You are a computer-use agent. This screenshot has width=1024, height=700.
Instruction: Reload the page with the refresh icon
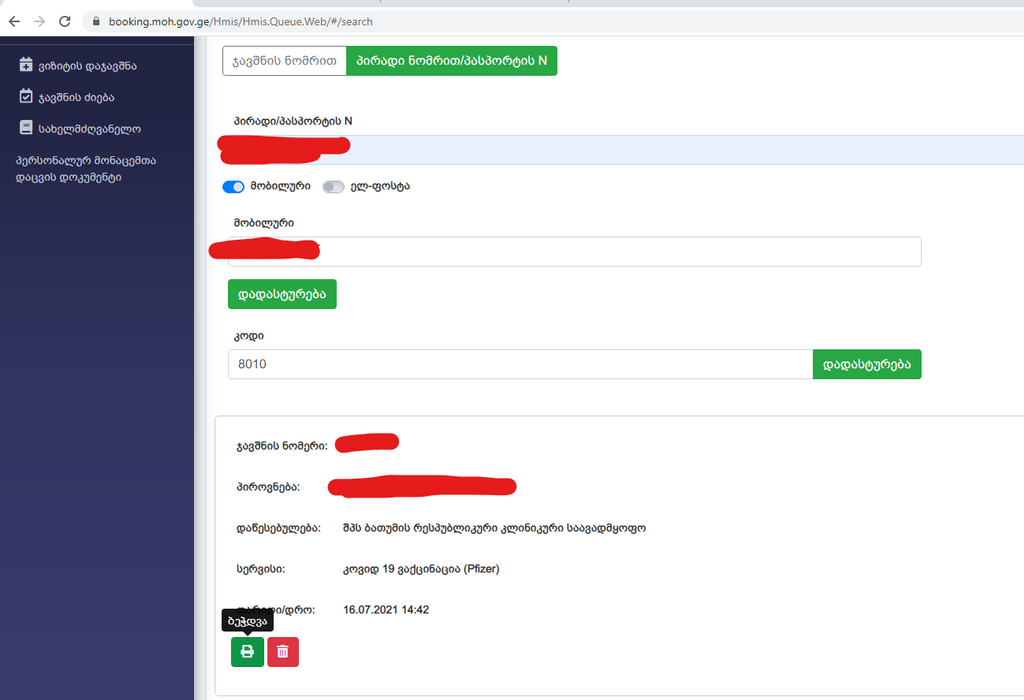point(65,22)
